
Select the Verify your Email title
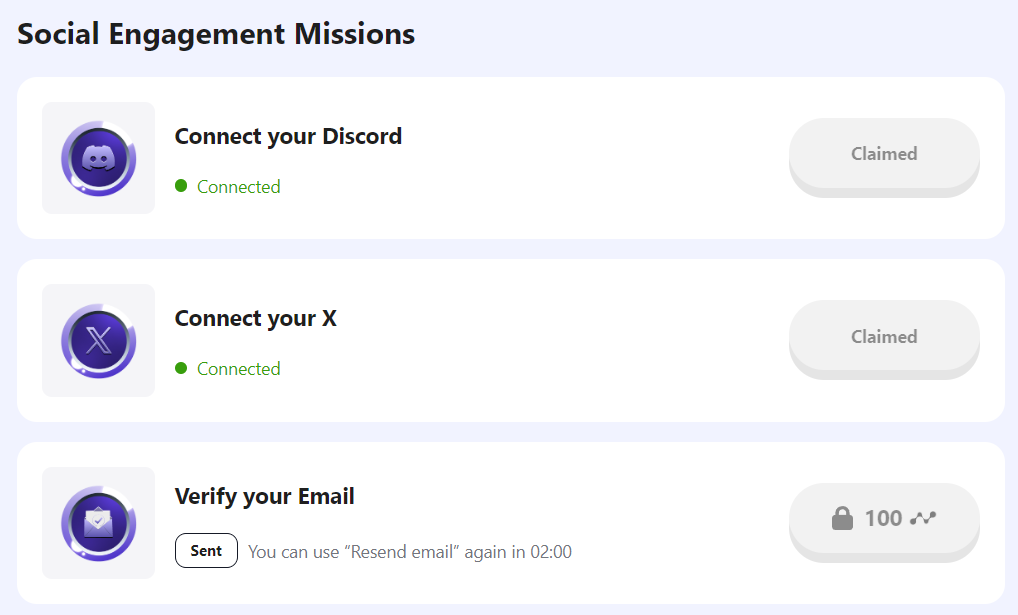(x=264, y=497)
